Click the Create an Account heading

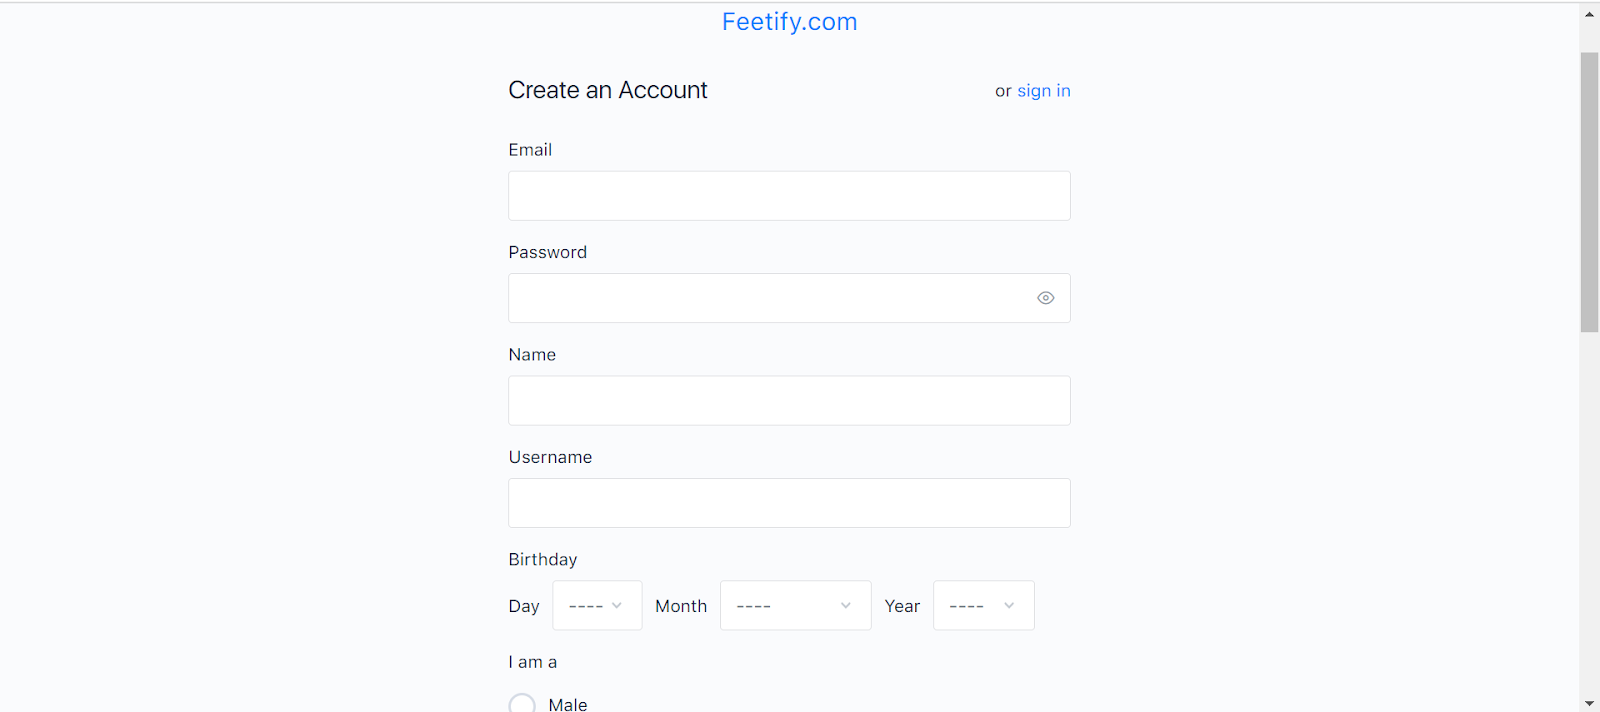pos(607,91)
